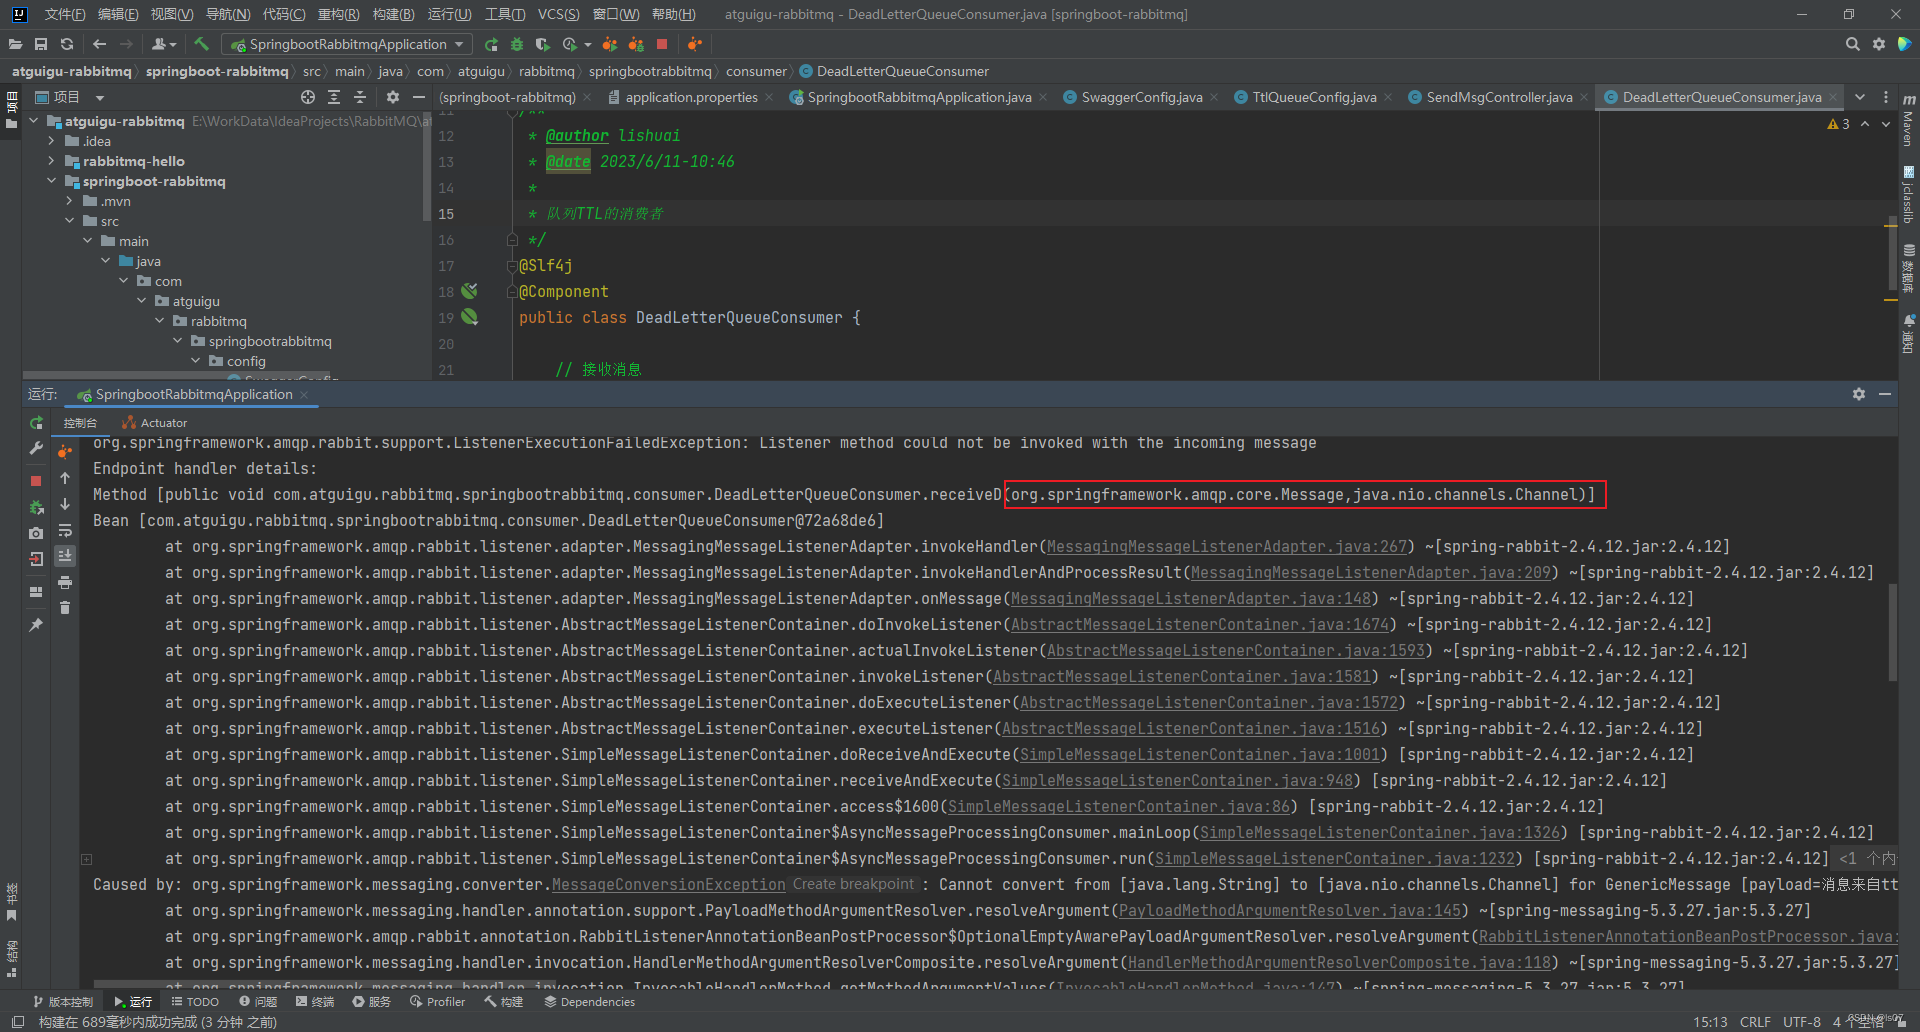Expand all nodes in the project tree
This screenshot has height=1032, width=1920.
point(334,97)
